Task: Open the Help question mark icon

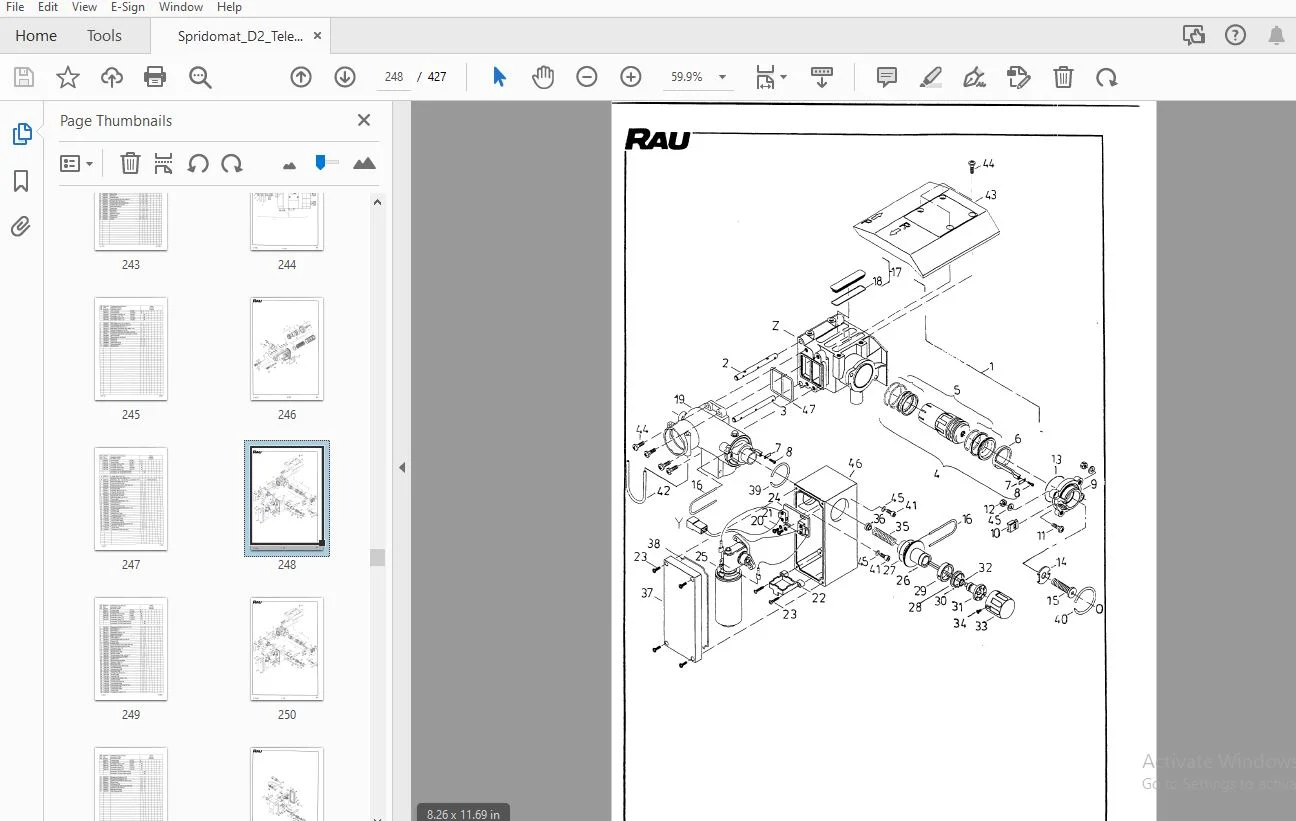Action: click(1235, 35)
